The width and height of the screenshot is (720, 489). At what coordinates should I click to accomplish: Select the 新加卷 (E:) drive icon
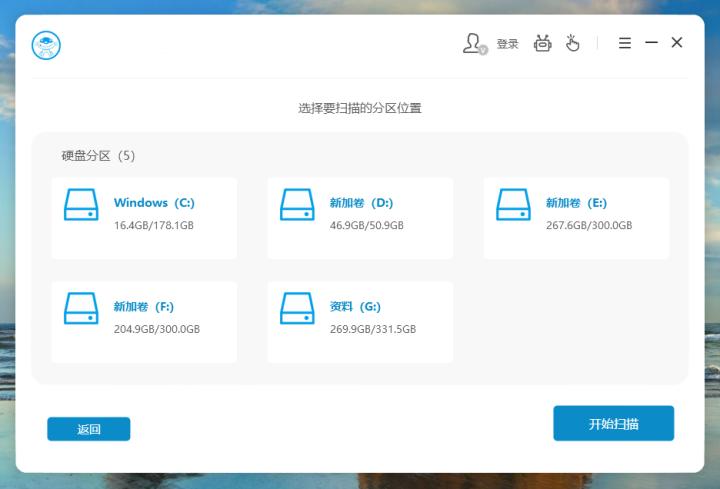(x=513, y=204)
